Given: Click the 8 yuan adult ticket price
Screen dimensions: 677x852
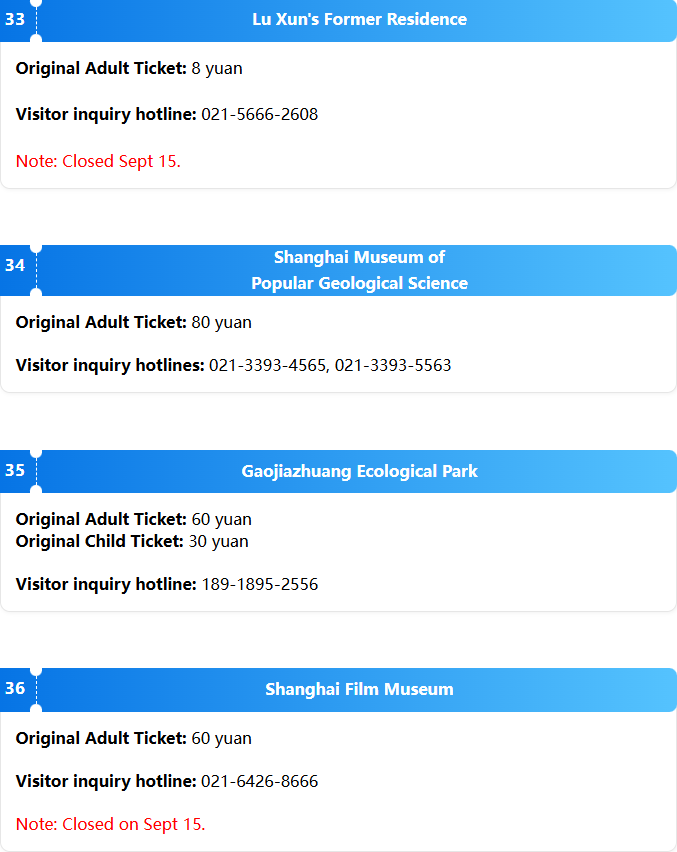Looking at the screenshot, I should click(x=217, y=68).
